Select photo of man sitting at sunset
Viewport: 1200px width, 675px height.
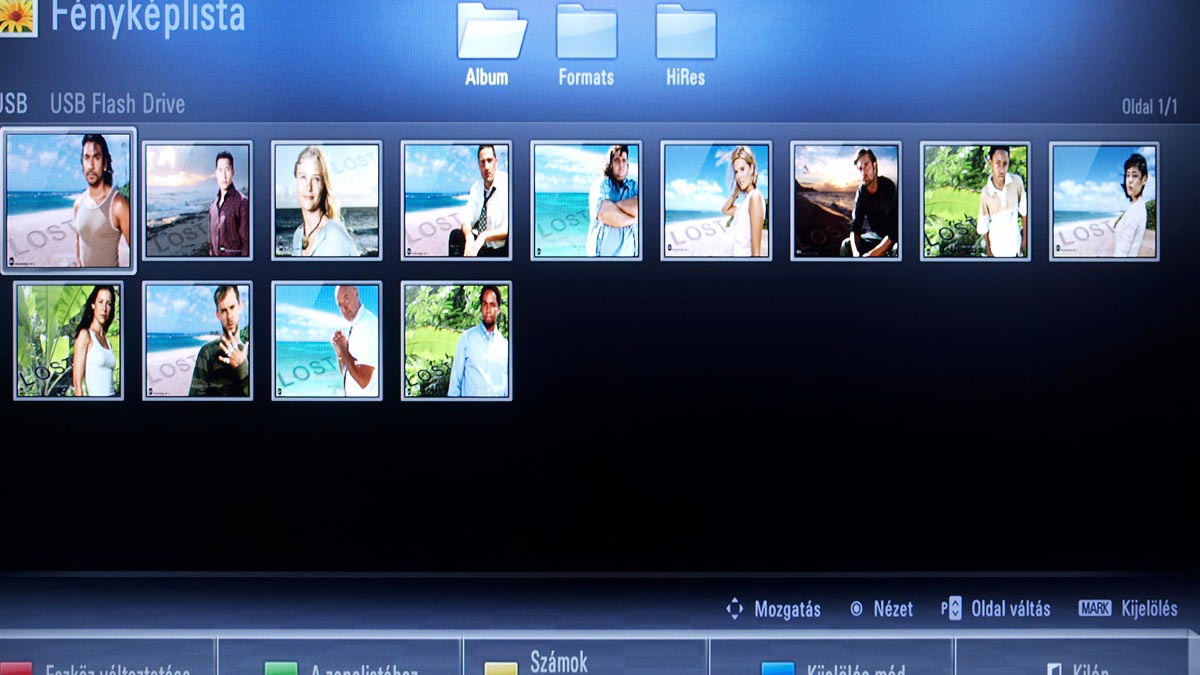pos(846,200)
